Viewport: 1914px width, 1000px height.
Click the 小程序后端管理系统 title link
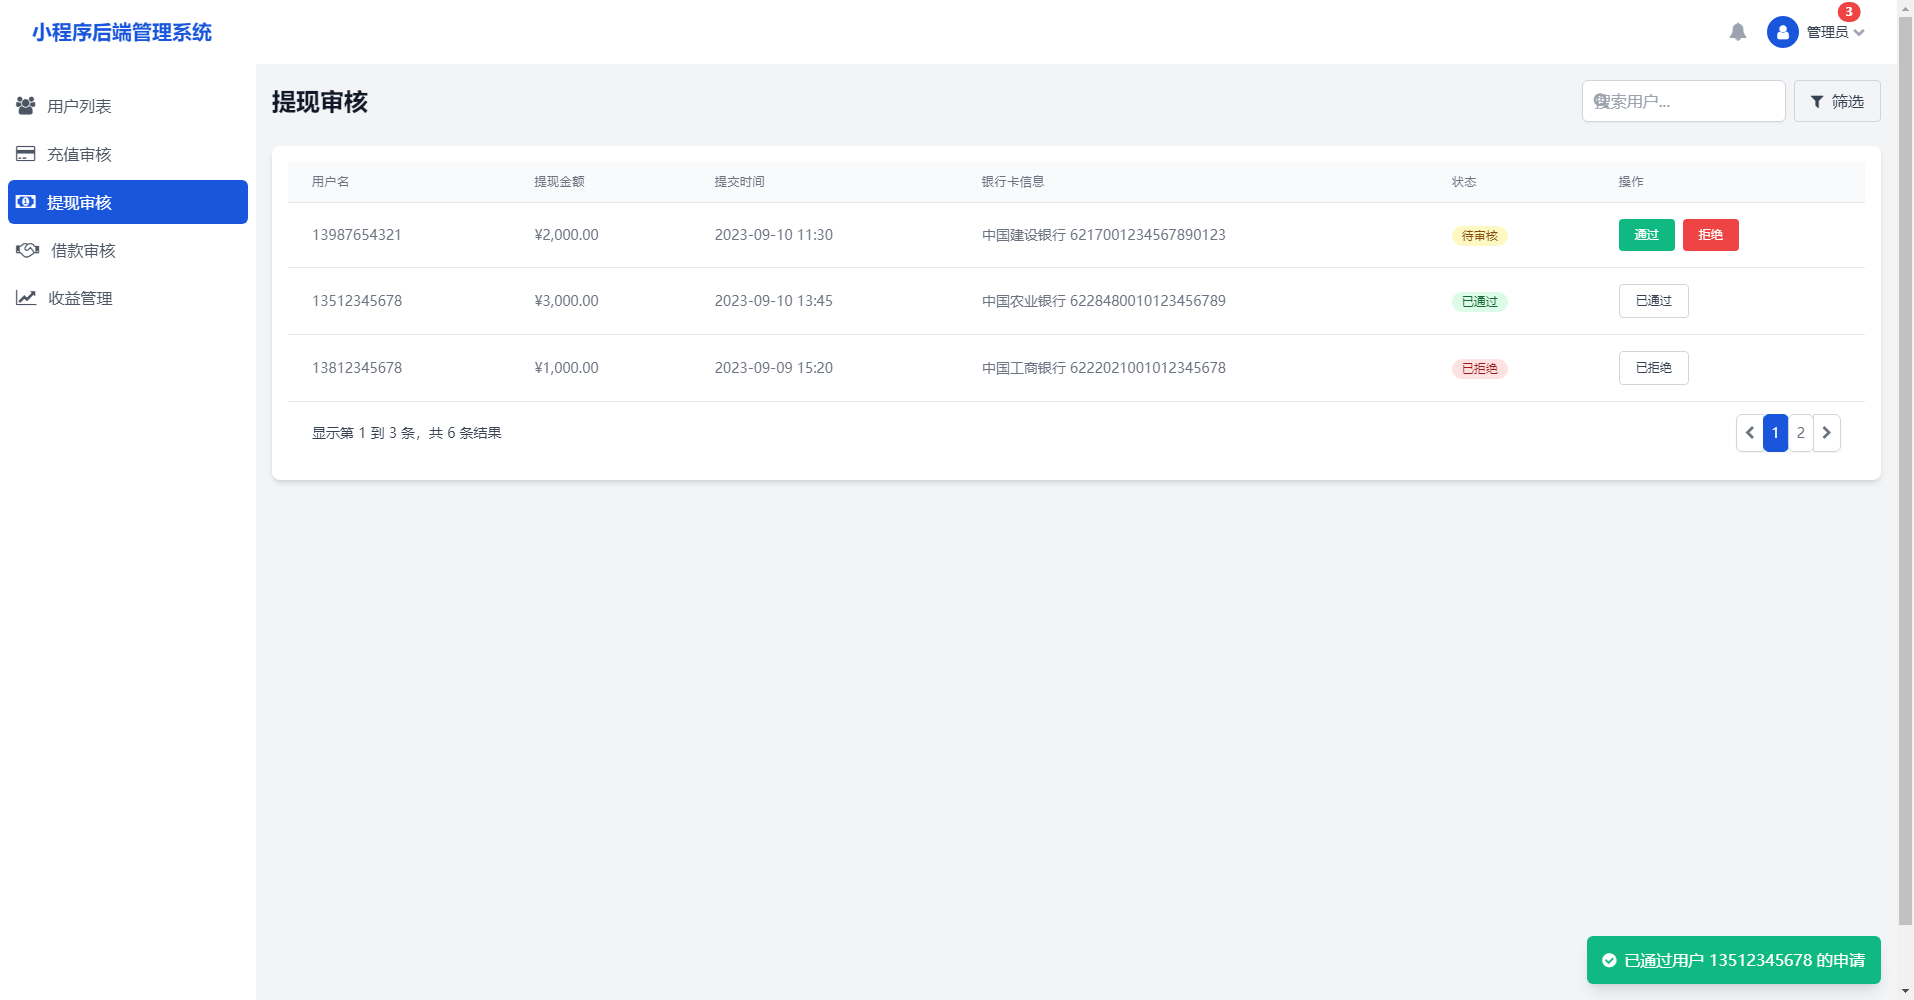coord(122,32)
